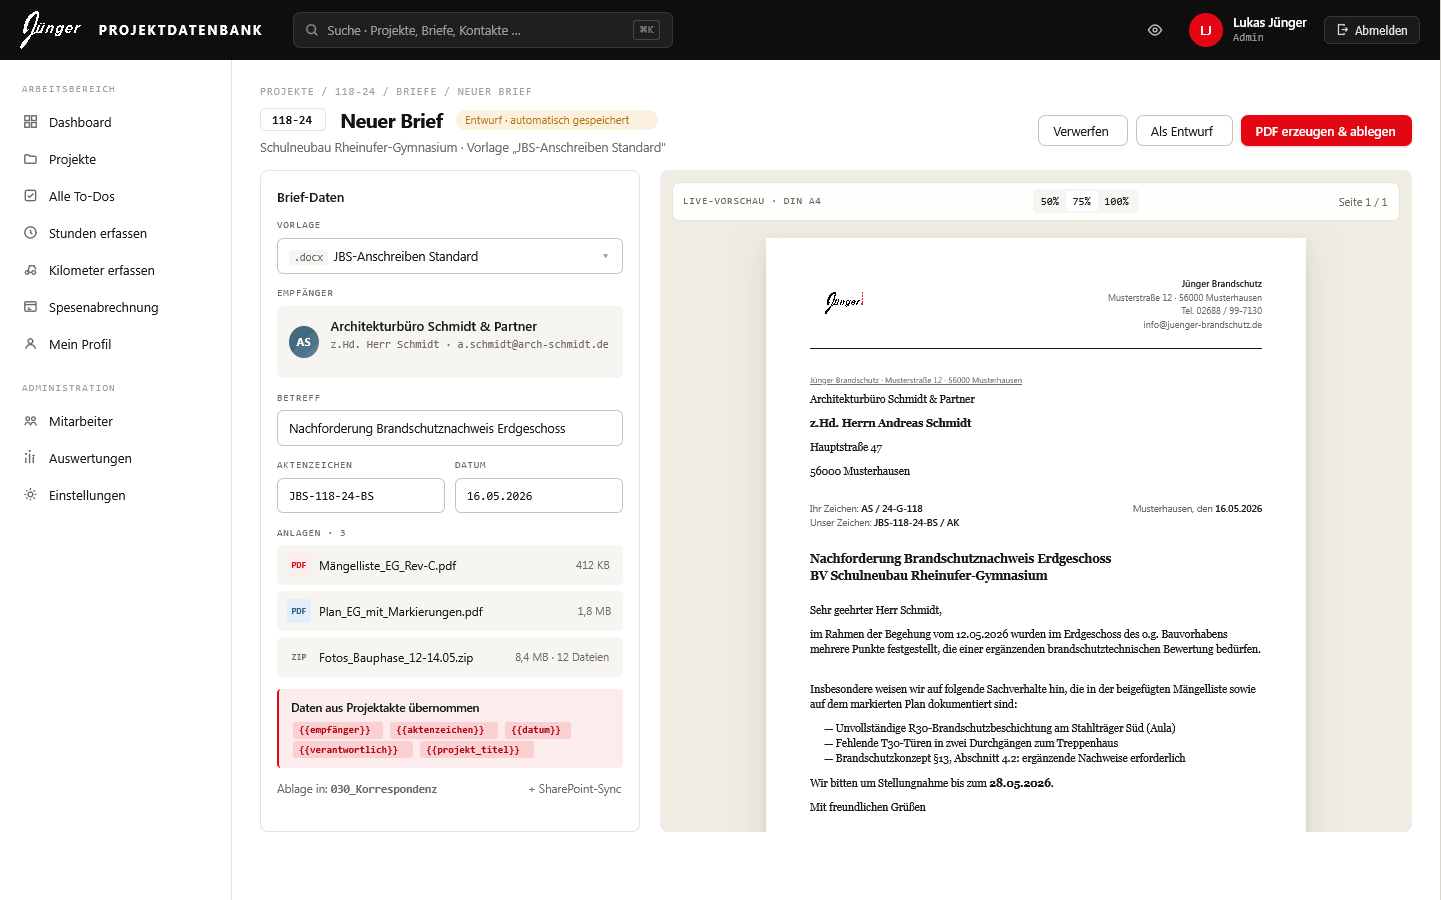Set preview zoom to 75%

(1082, 201)
